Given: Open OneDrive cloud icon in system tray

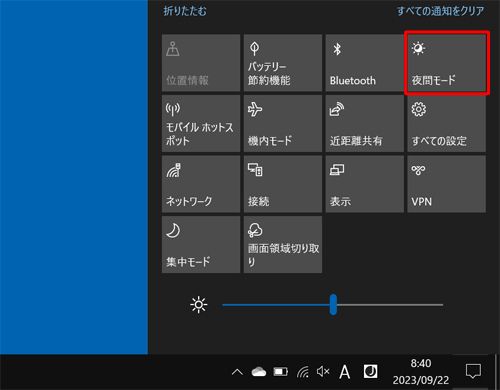Looking at the screenshot, I should click(259, 372).
